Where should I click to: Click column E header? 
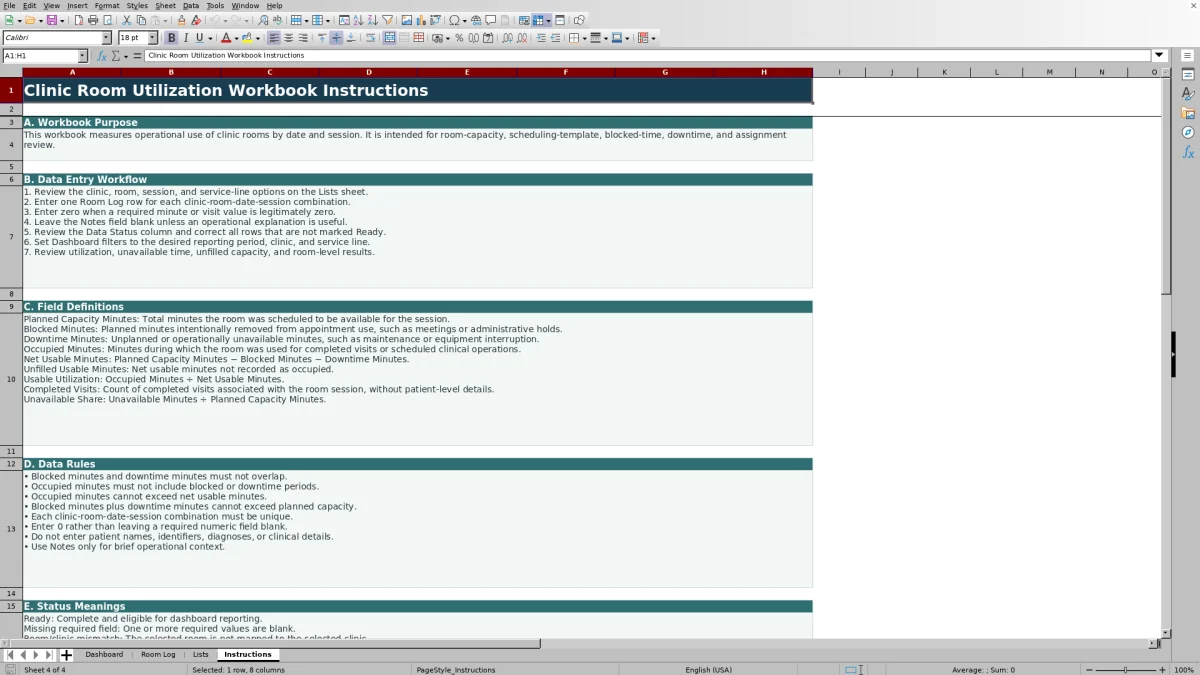tap(467, 72)
